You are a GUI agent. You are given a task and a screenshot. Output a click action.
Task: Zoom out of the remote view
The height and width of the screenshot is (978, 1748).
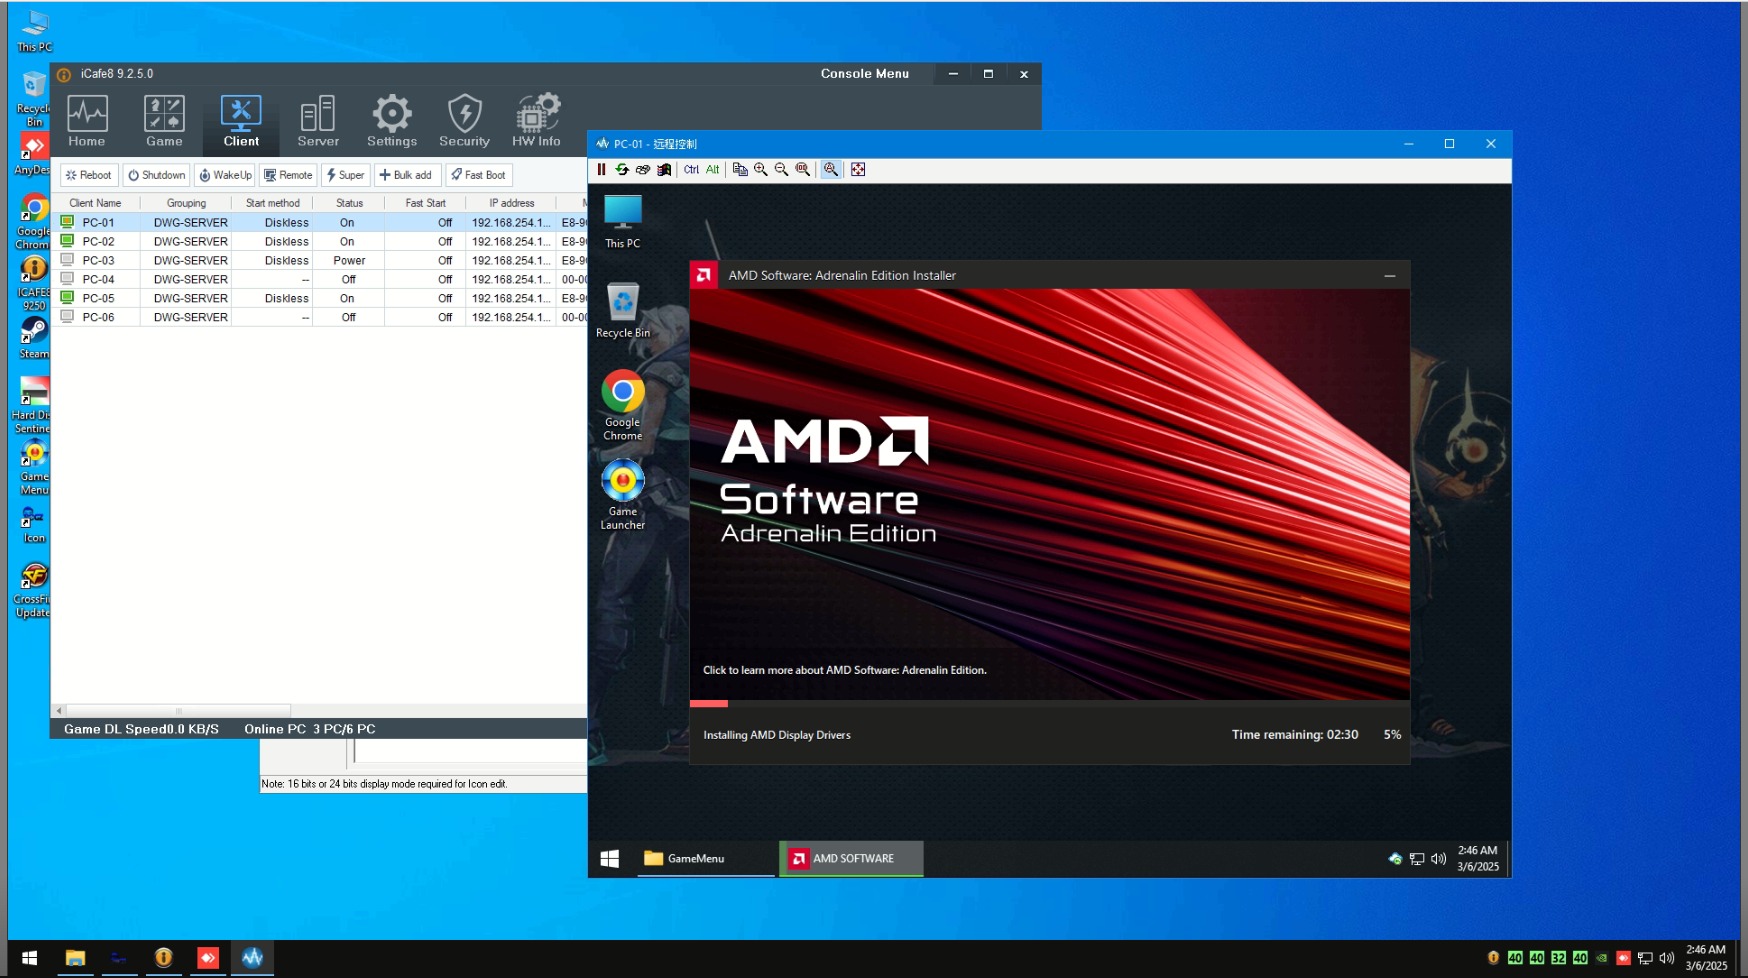click(782, 169)
